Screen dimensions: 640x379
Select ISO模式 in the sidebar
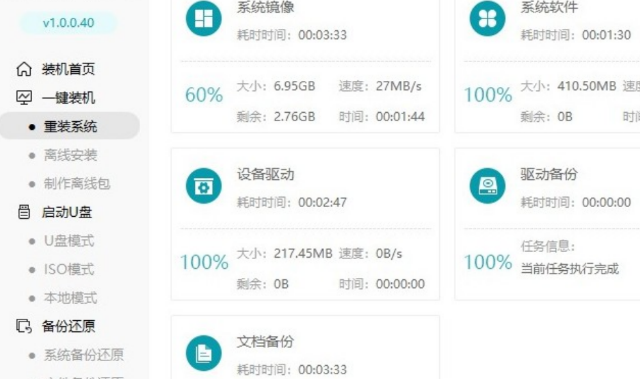click(x=69, y=269)
